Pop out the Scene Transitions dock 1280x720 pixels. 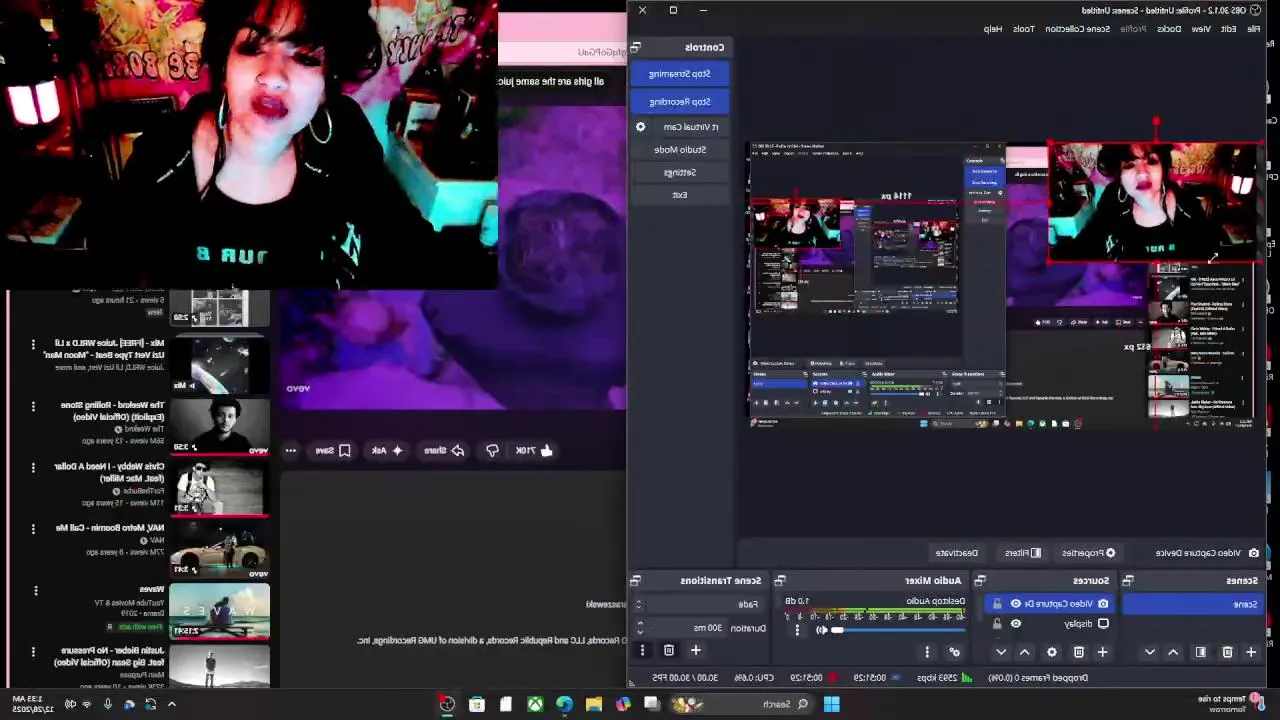[635, 580]
